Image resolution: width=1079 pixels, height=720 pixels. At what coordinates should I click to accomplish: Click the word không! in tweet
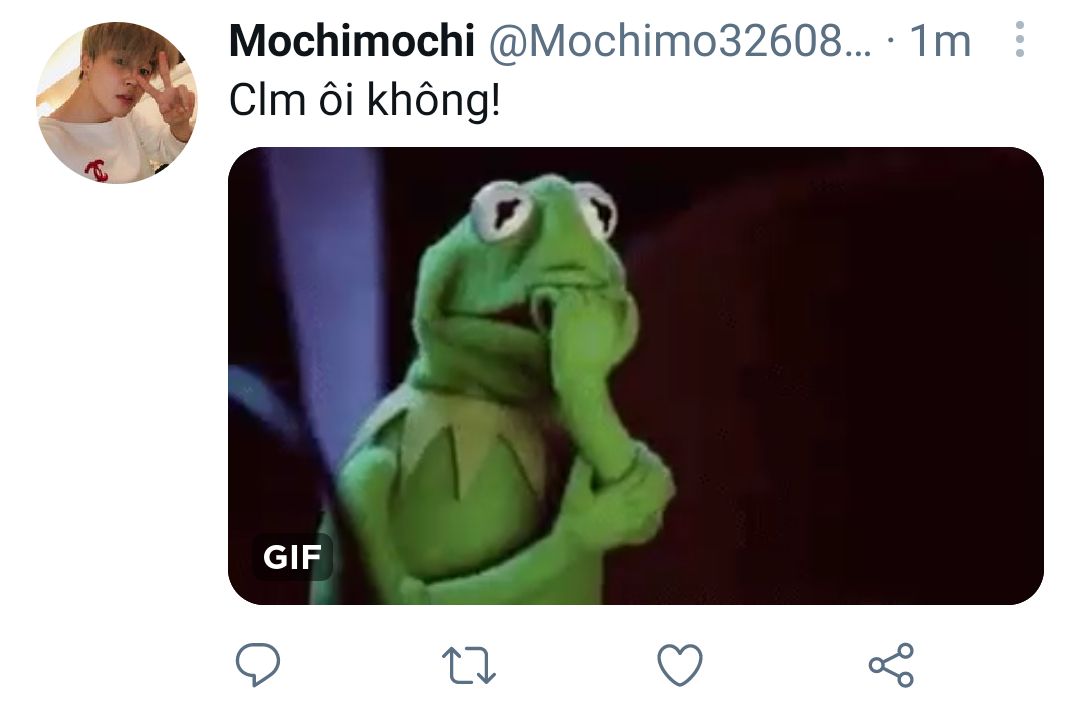click(x=434, y=101)
